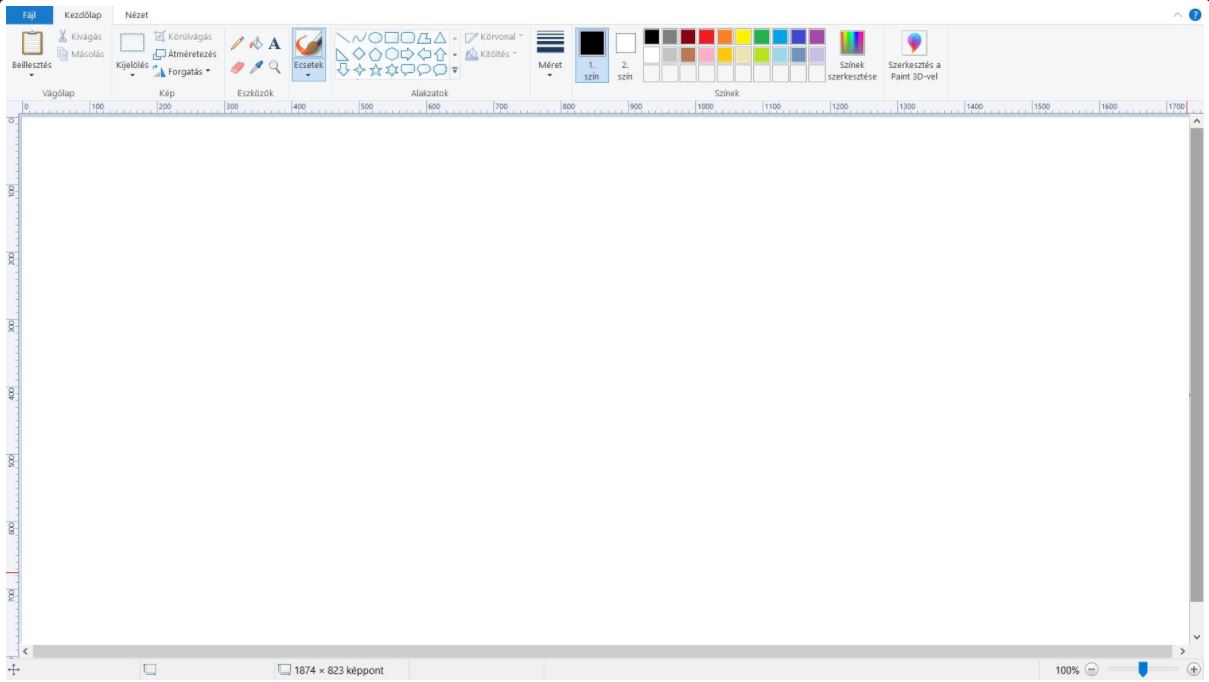Choose the right triangle shape
Screen dimensions: 1209x682
click(x=342, y=55)
